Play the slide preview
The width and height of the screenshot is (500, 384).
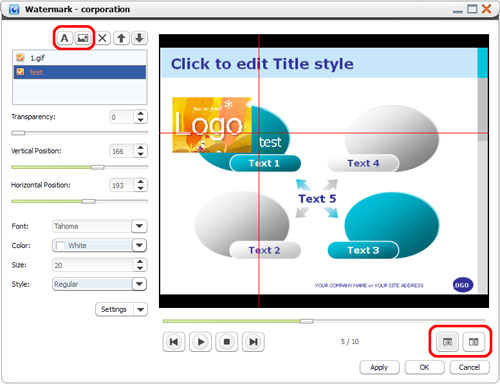point(200,342)
